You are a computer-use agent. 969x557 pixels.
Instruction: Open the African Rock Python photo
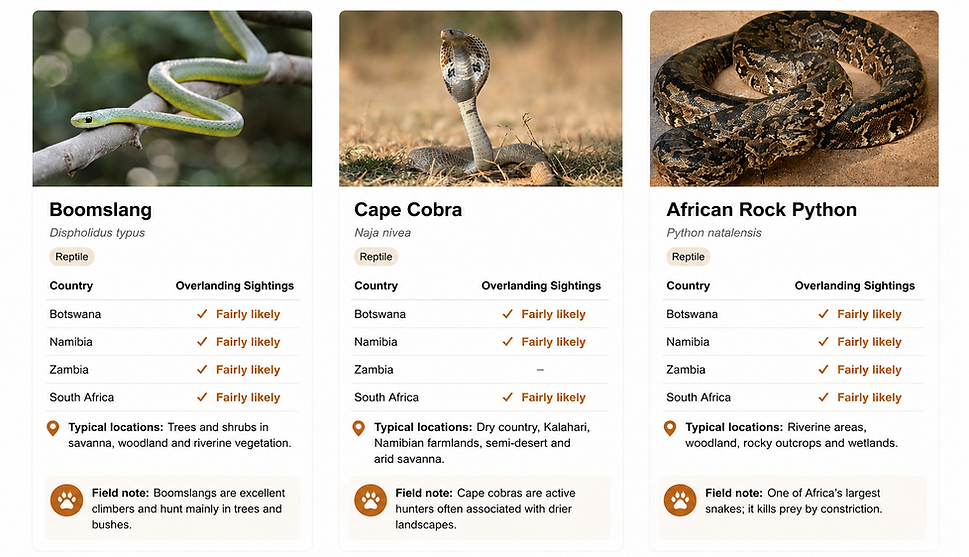[794, 98]
